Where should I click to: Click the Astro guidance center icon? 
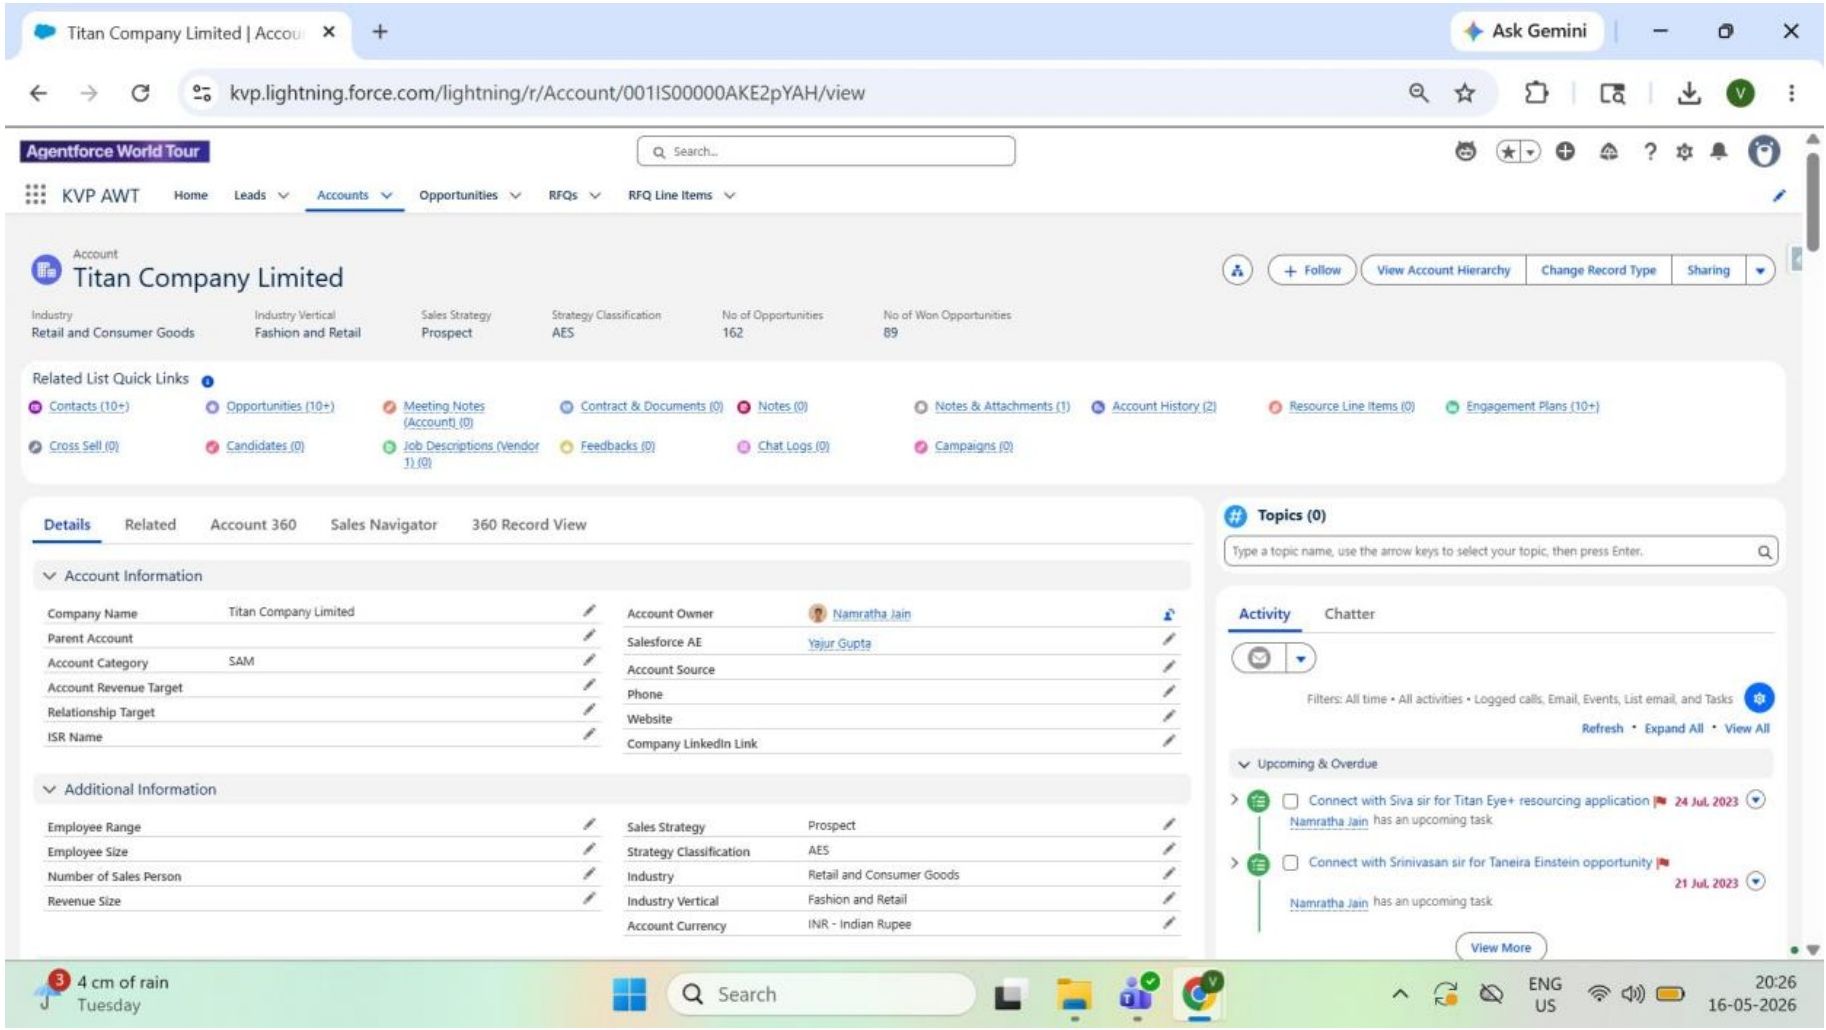1465,152
